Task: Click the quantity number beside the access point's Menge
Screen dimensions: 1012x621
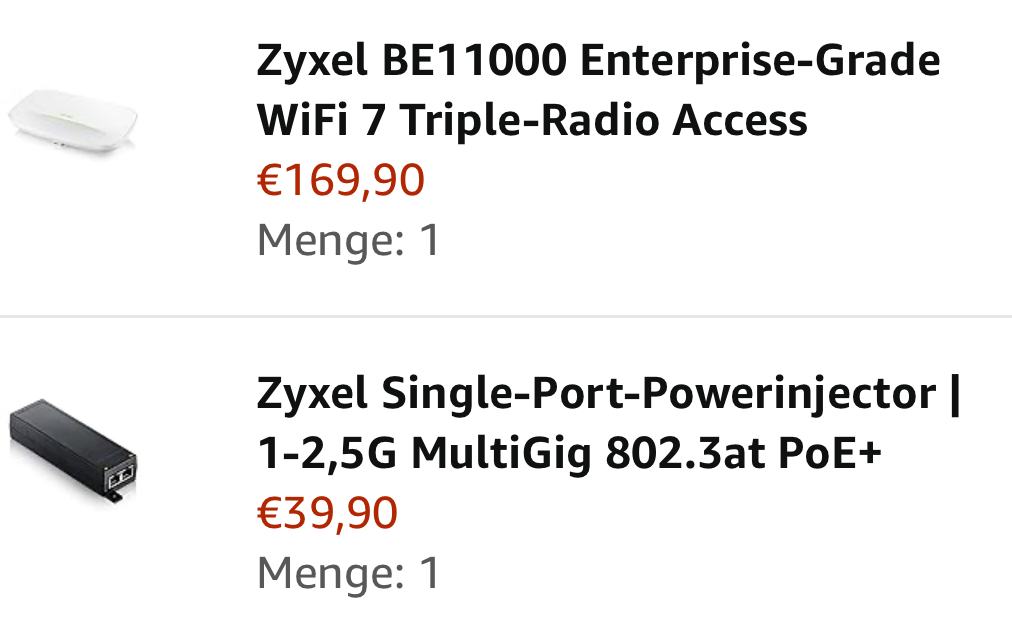Action: pos(429,240)
